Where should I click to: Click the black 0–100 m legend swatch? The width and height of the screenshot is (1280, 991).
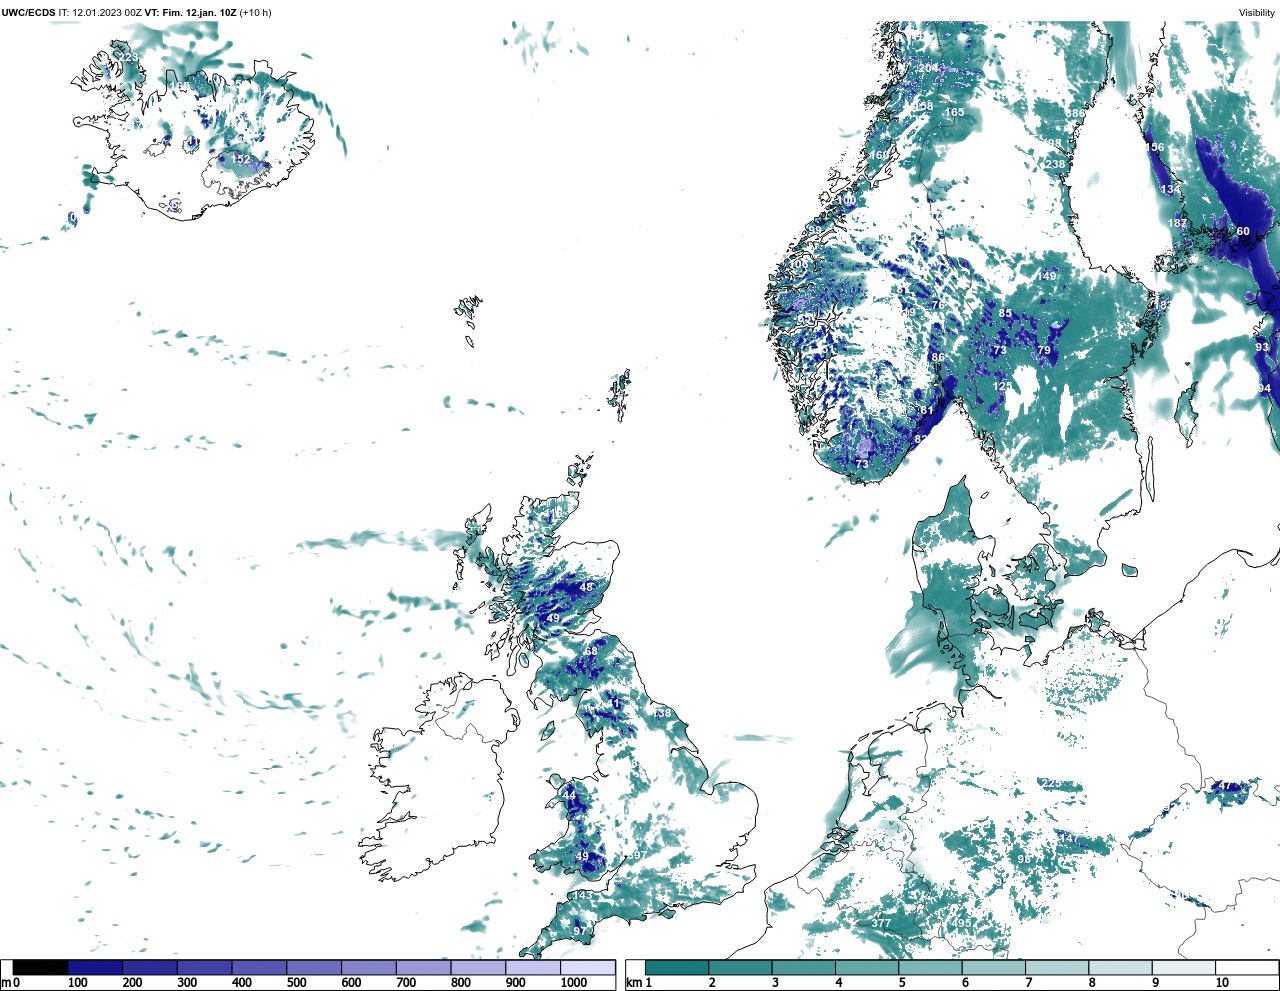[40, 968]
